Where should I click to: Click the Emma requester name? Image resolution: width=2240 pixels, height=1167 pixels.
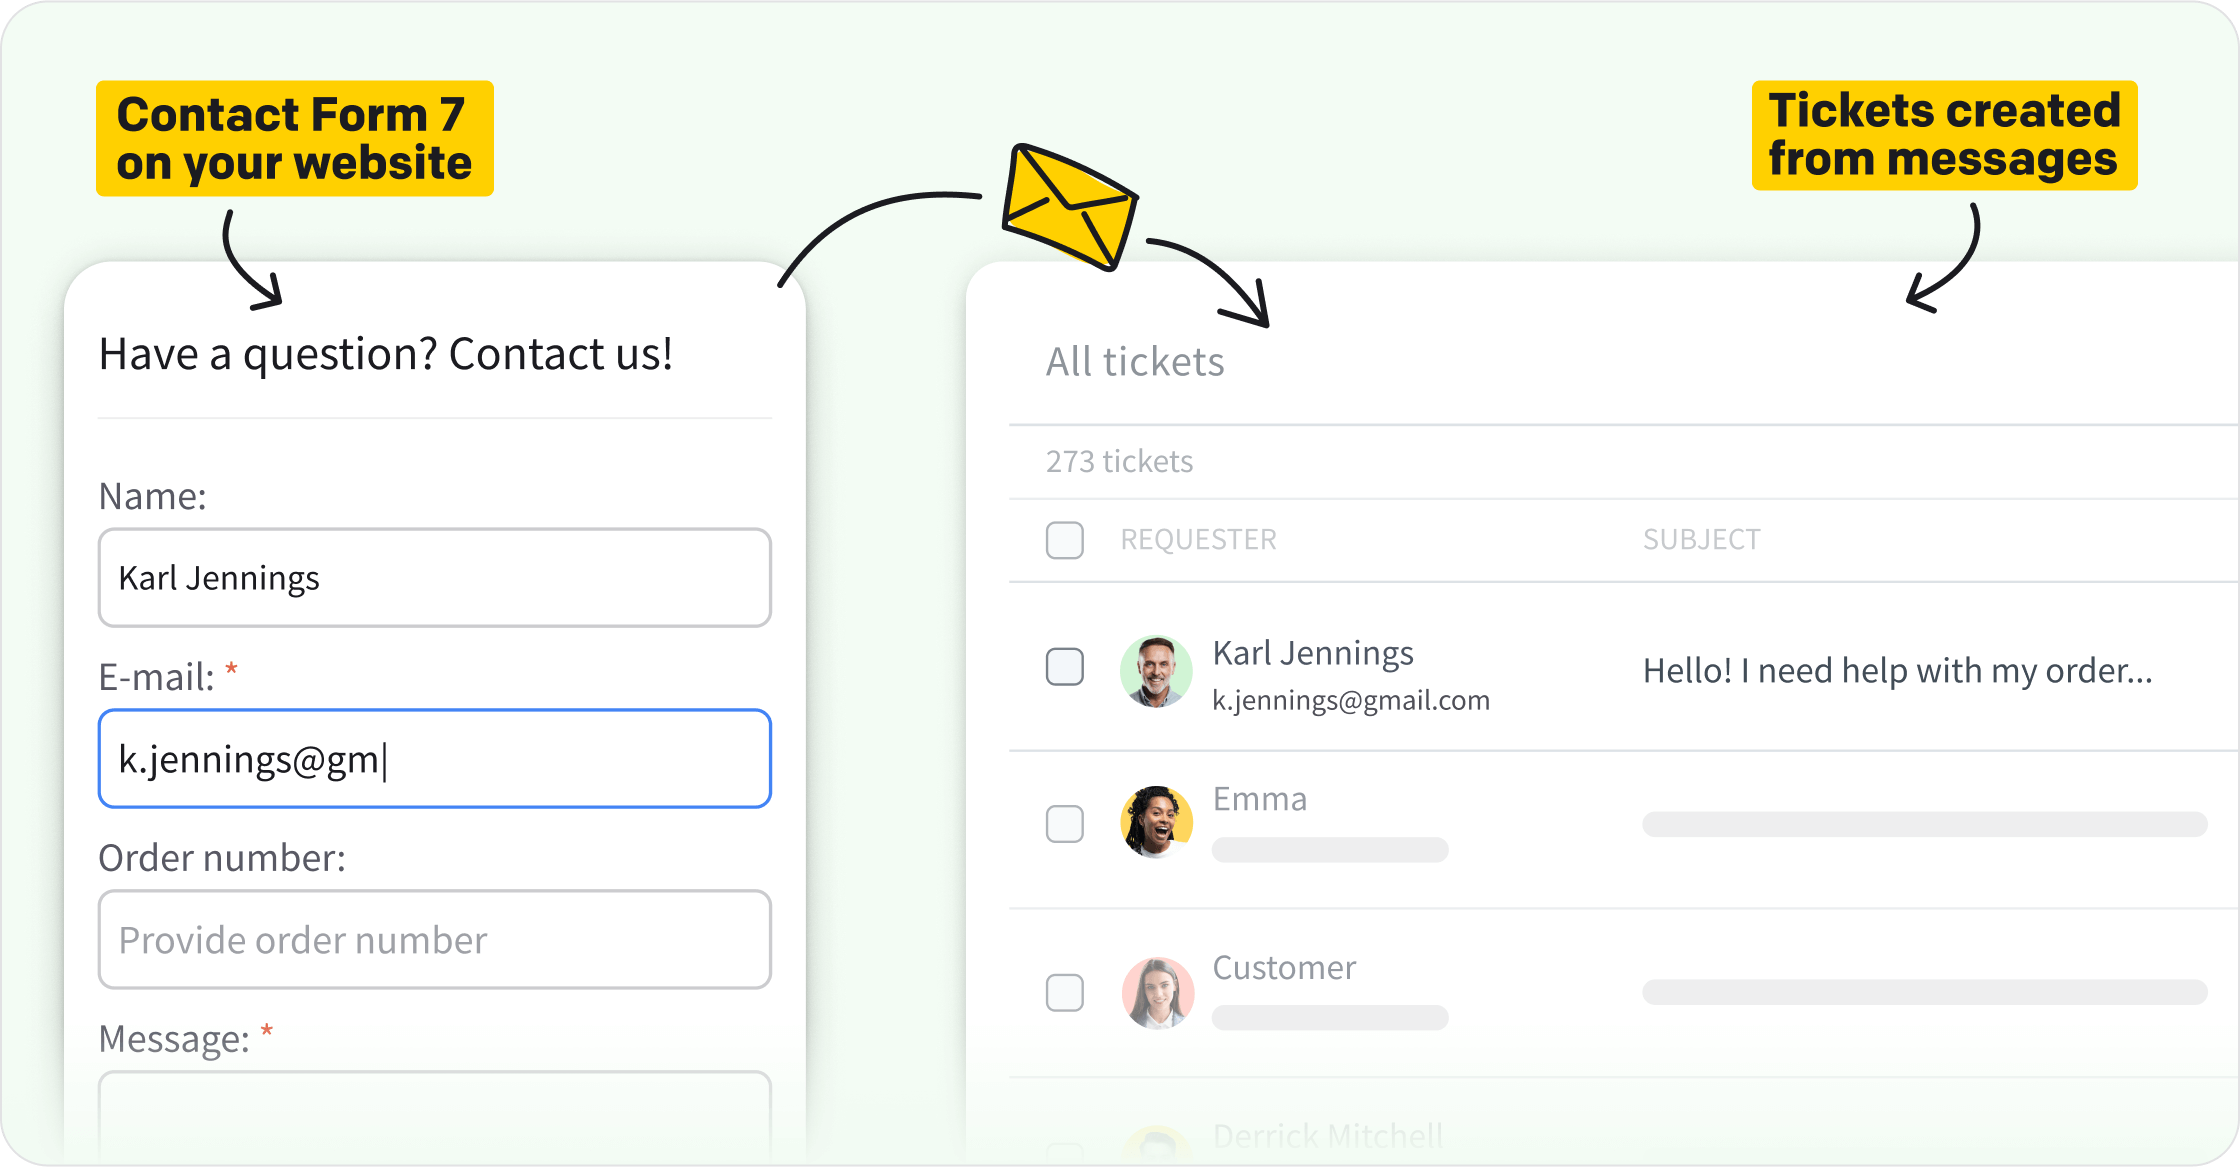pos(1259,799)
